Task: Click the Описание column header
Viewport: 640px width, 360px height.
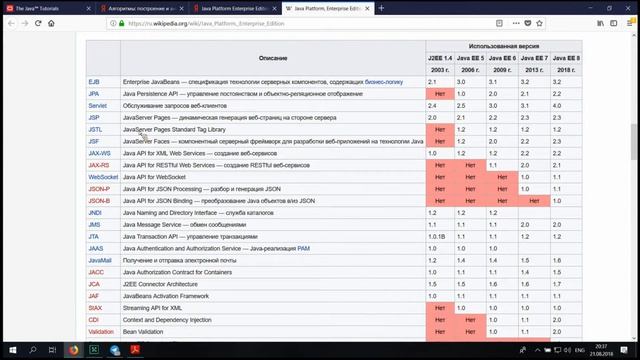Action: [x=273, y=58]
